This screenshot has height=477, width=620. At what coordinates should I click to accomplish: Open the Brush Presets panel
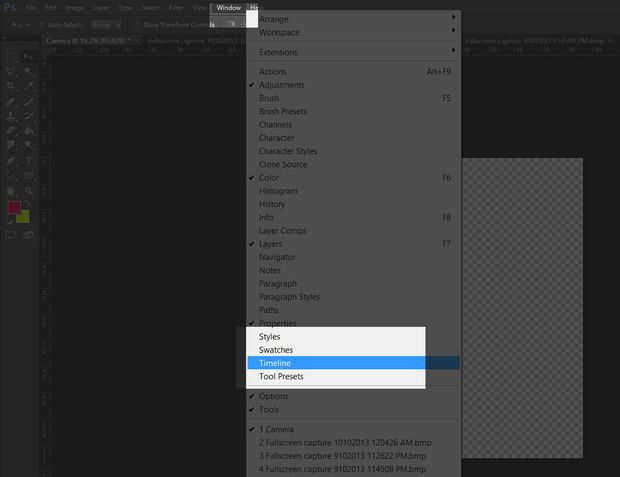(x=353, y=111)
